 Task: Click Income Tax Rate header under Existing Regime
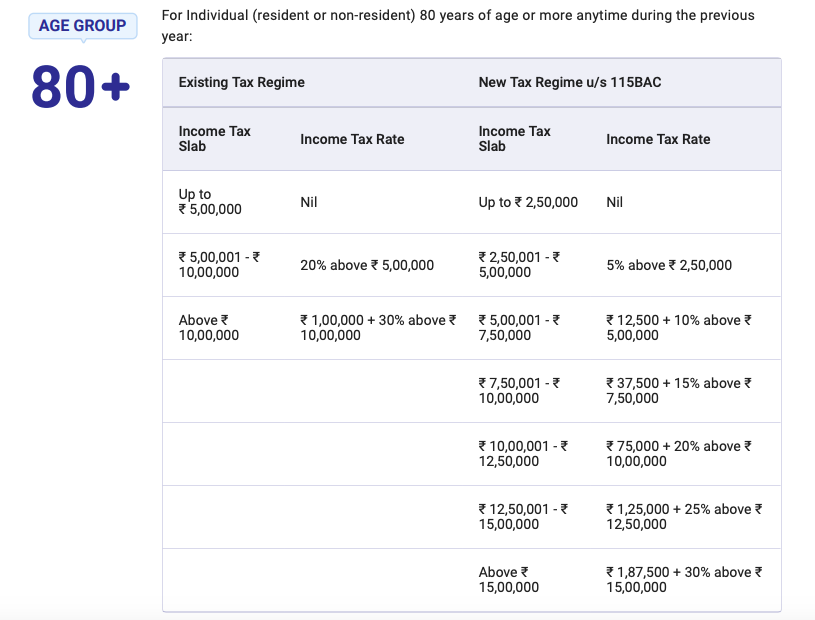[352, 139]
